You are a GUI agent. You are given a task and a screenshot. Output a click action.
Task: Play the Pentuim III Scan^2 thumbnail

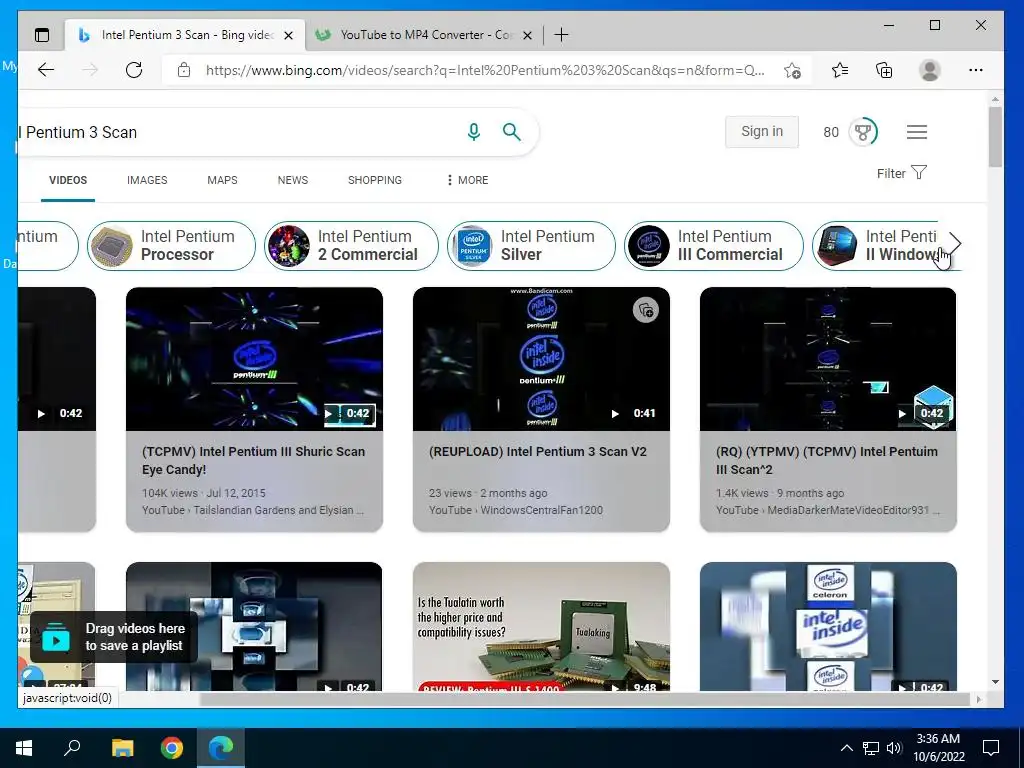828,359
